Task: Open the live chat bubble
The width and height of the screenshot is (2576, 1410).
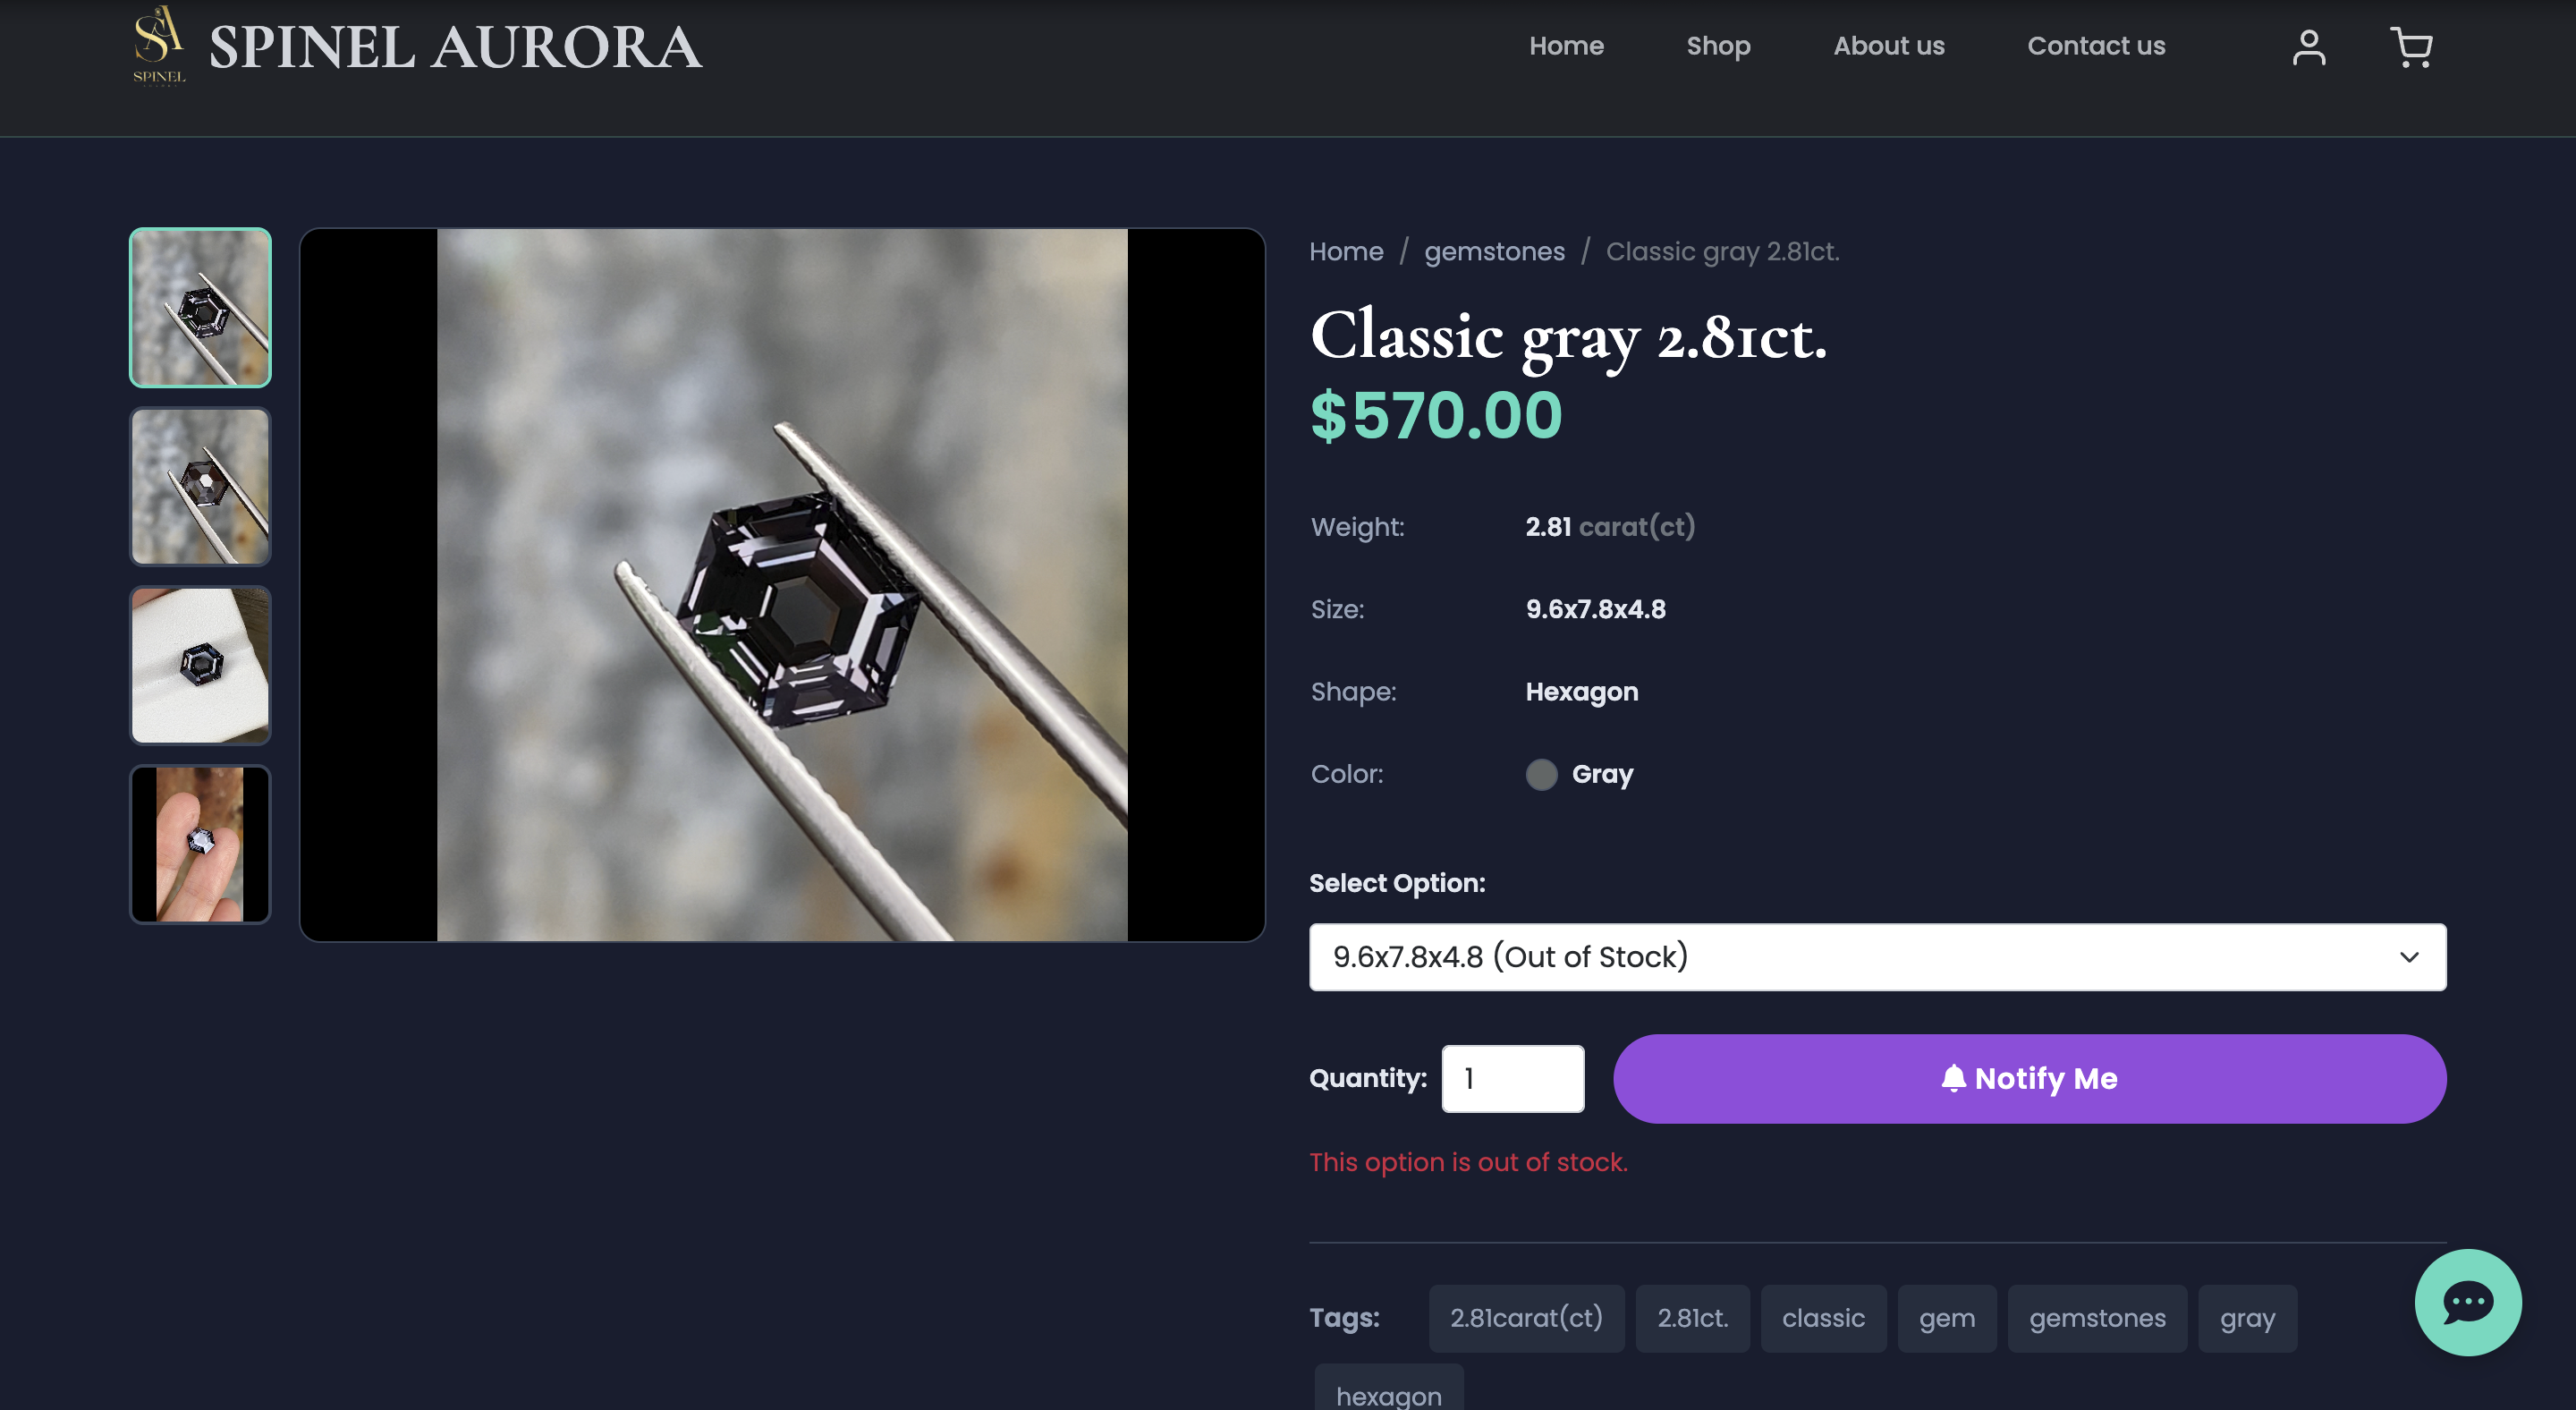Action: (2467, 1302)
